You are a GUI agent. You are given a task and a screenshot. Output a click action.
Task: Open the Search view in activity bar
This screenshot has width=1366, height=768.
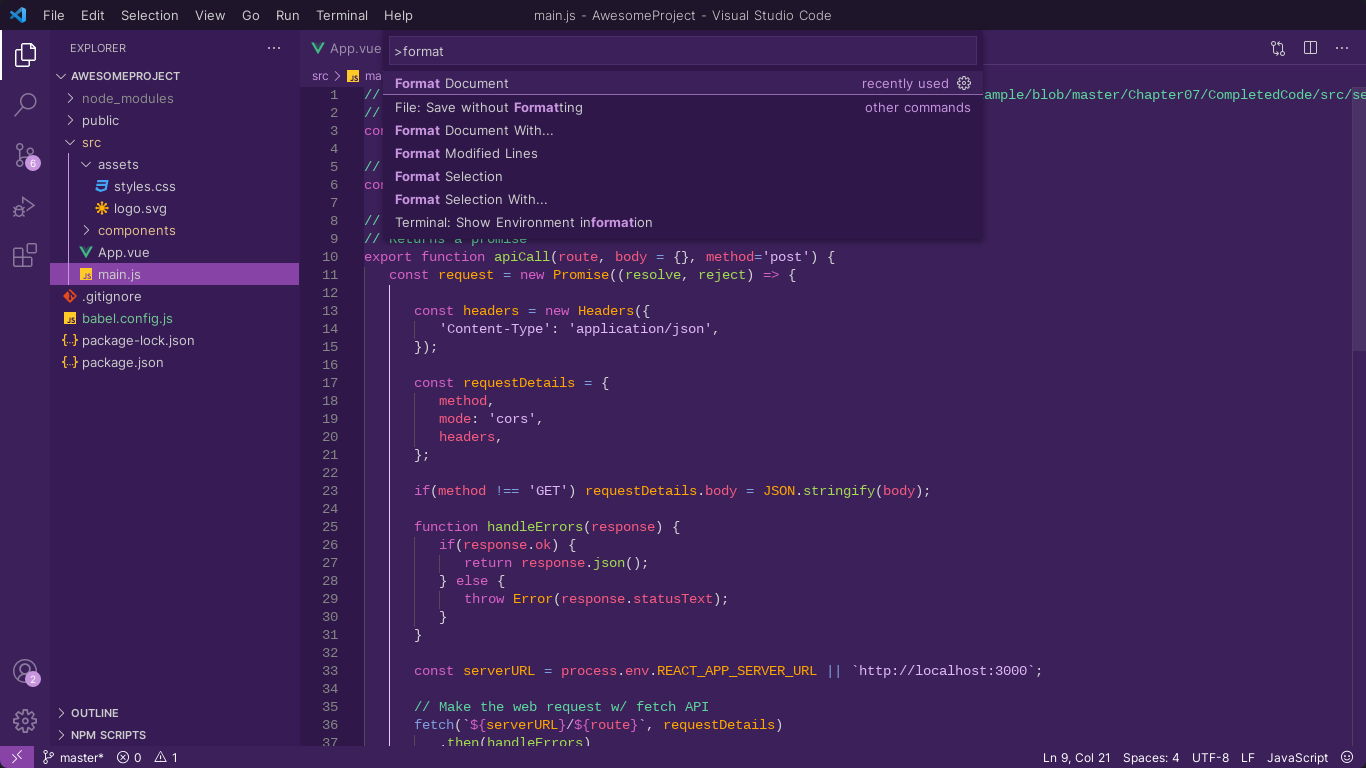25,104
